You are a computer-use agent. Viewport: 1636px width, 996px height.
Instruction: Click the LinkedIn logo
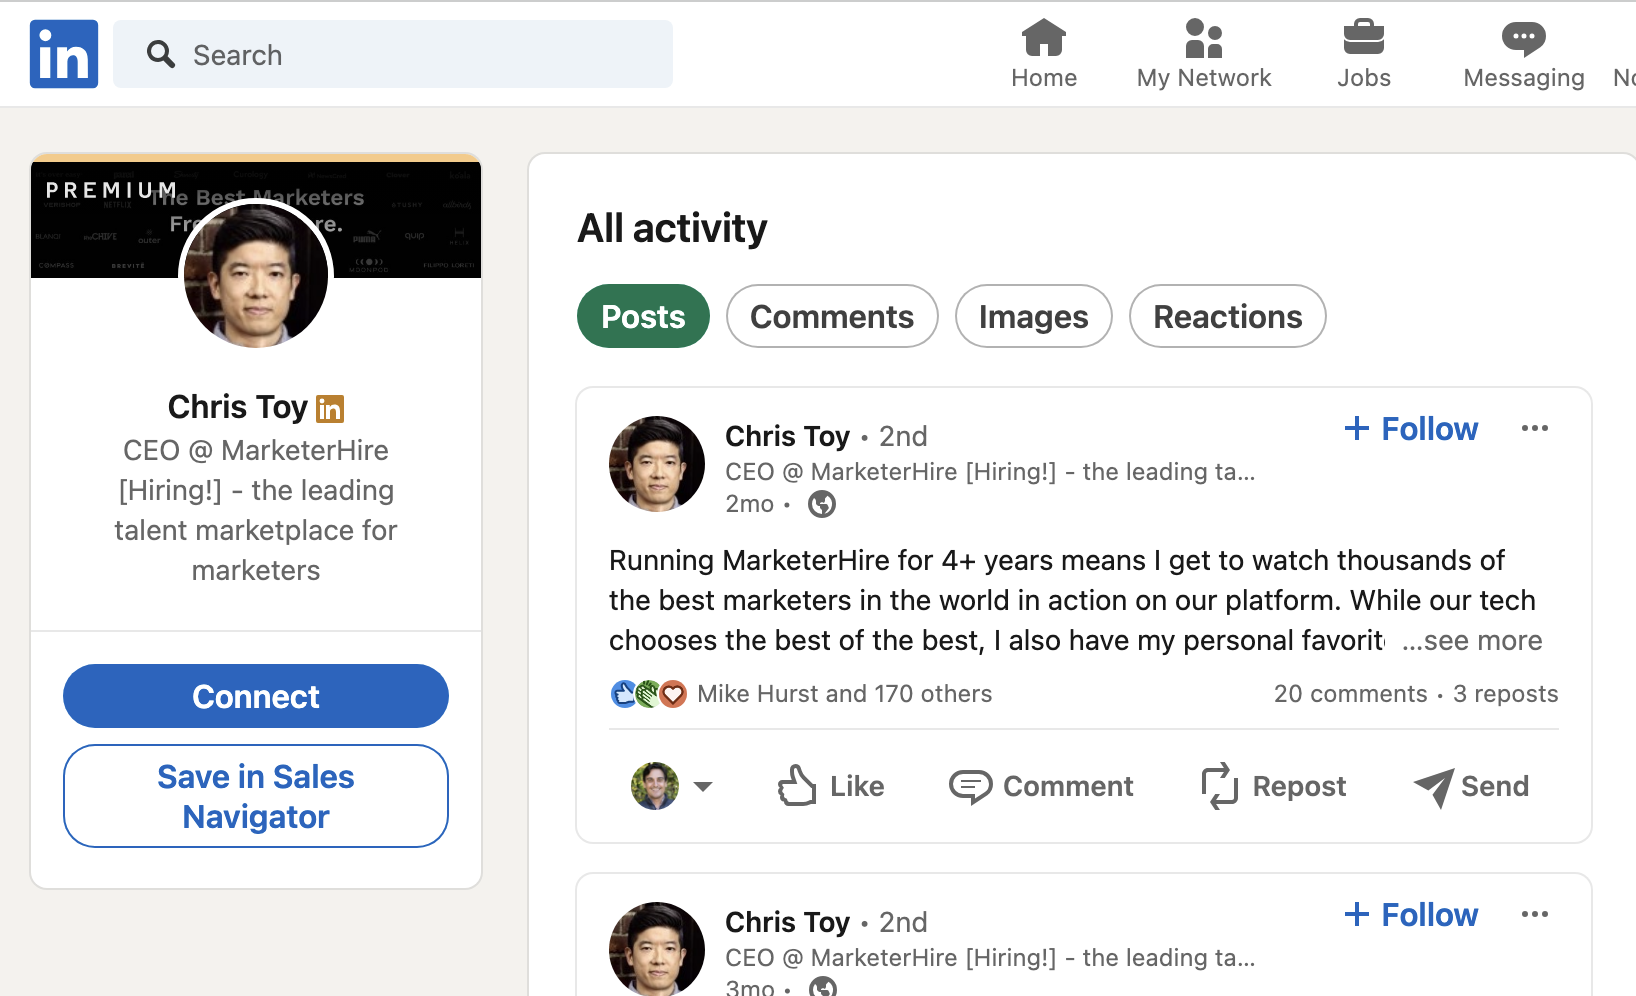[x=63, y=53]
